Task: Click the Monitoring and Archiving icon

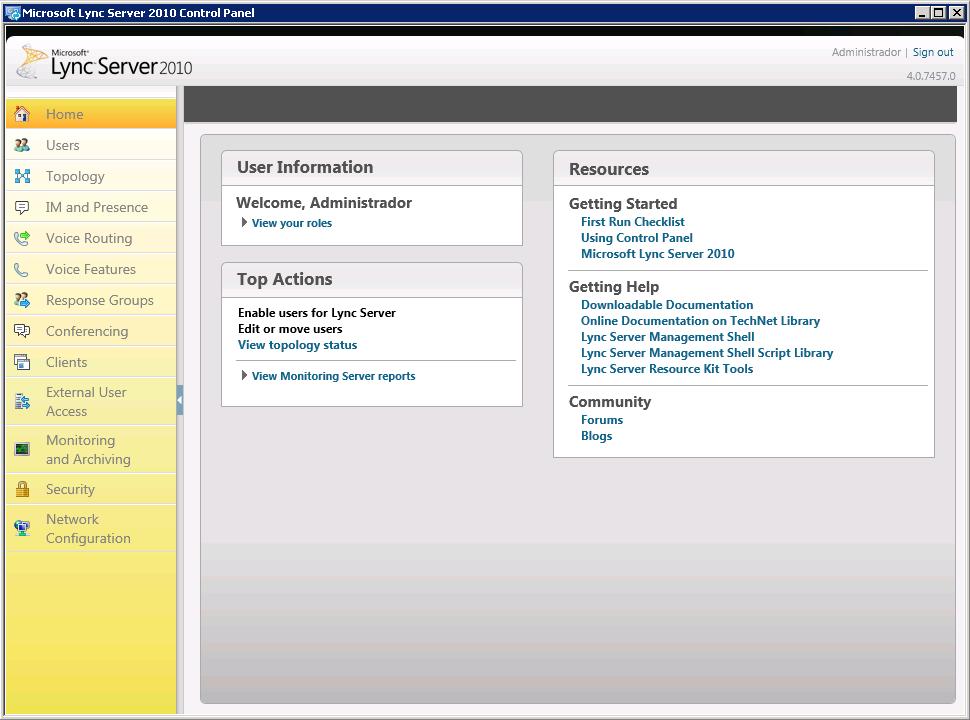Action: tap(22, 449)
